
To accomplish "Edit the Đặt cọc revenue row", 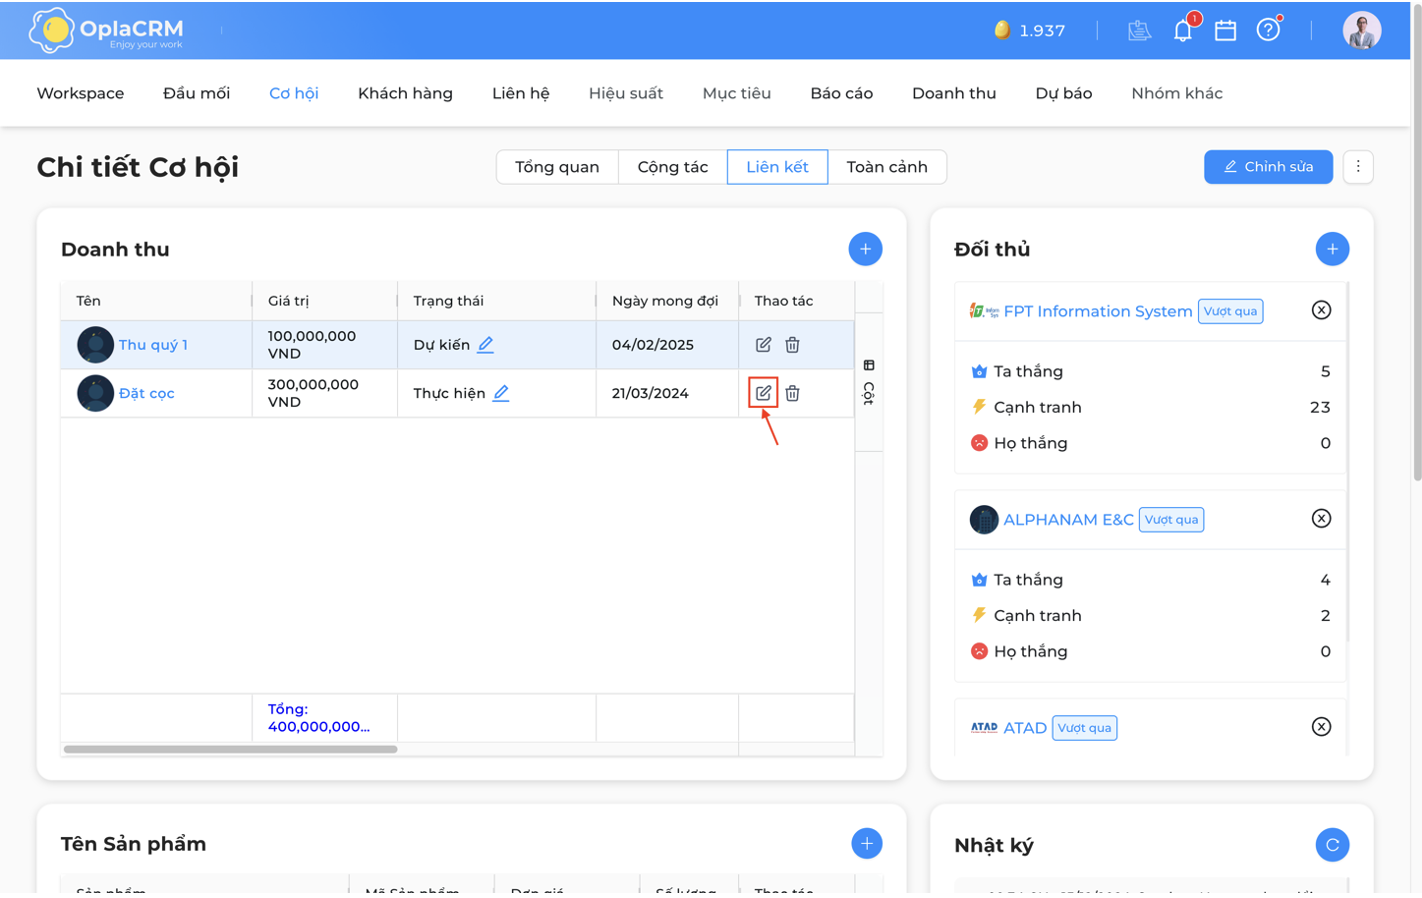I will pyautogui.click(x=763, y=393).
